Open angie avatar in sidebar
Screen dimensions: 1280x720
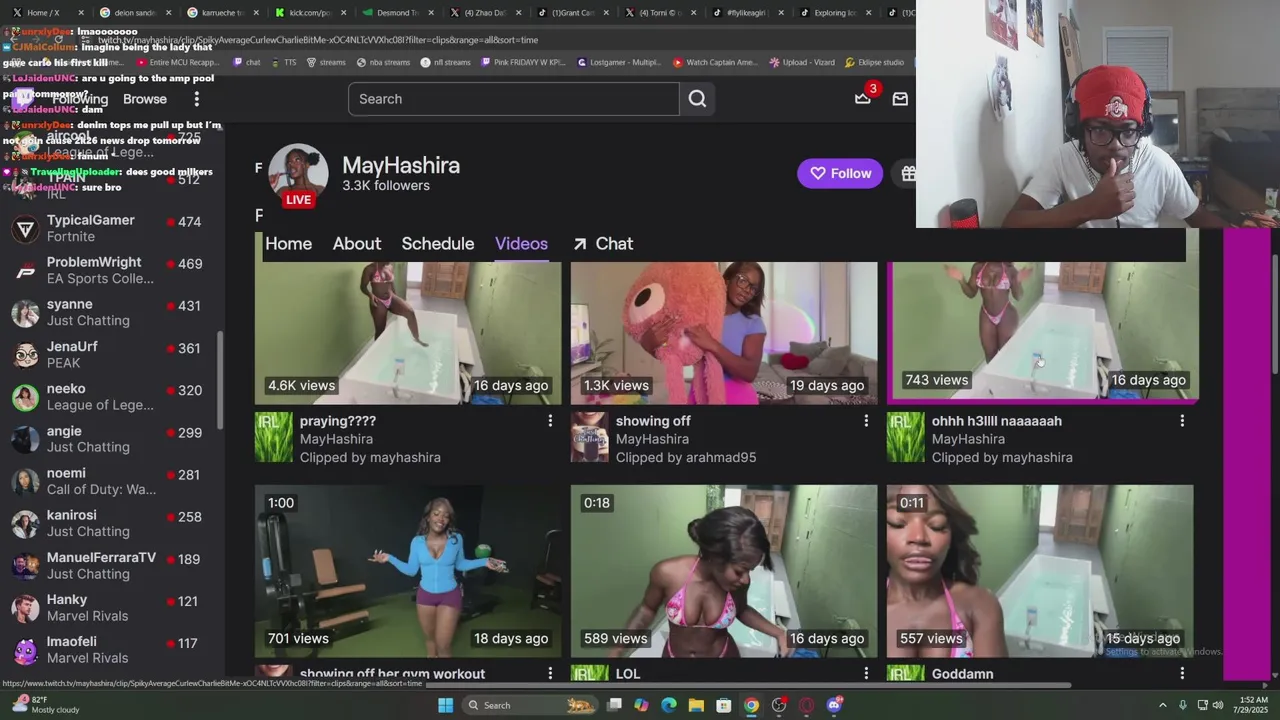click(x=25, y=439)
